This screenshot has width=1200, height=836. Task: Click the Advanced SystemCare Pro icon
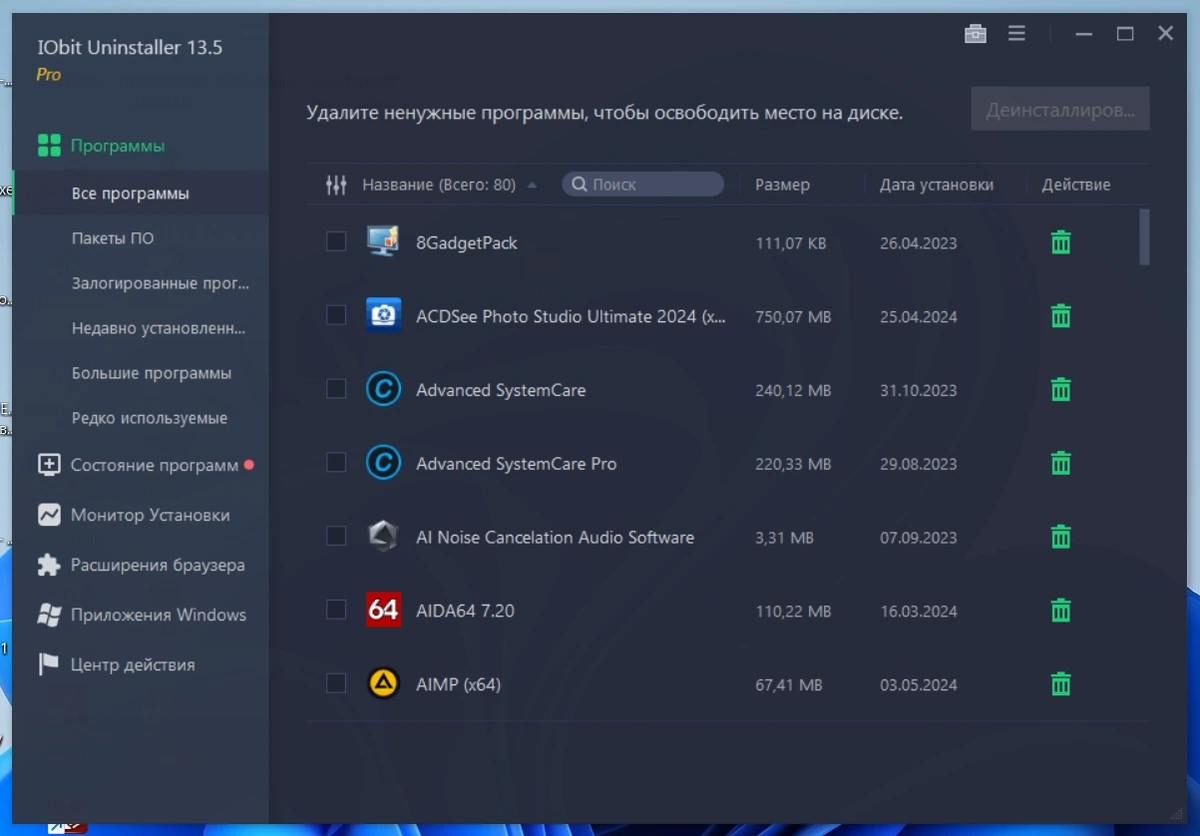point(383,463)
